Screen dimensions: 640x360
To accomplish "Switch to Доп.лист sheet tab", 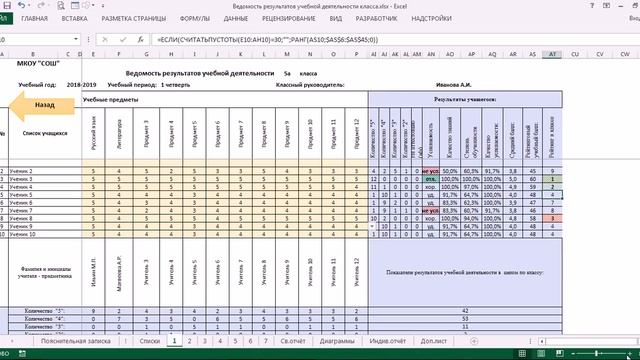I will [x=433, y=341].
